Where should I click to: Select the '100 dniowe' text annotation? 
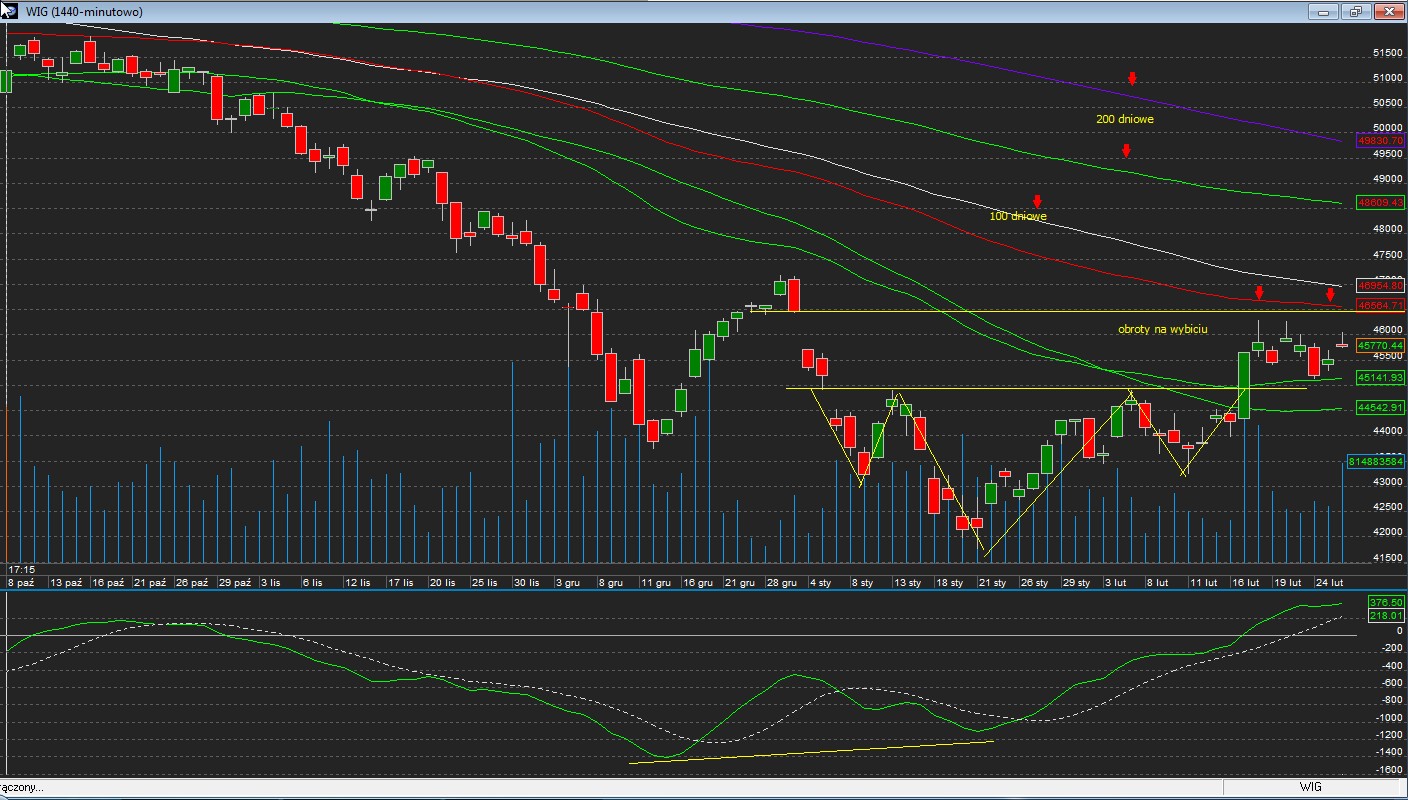[1018, 216]
